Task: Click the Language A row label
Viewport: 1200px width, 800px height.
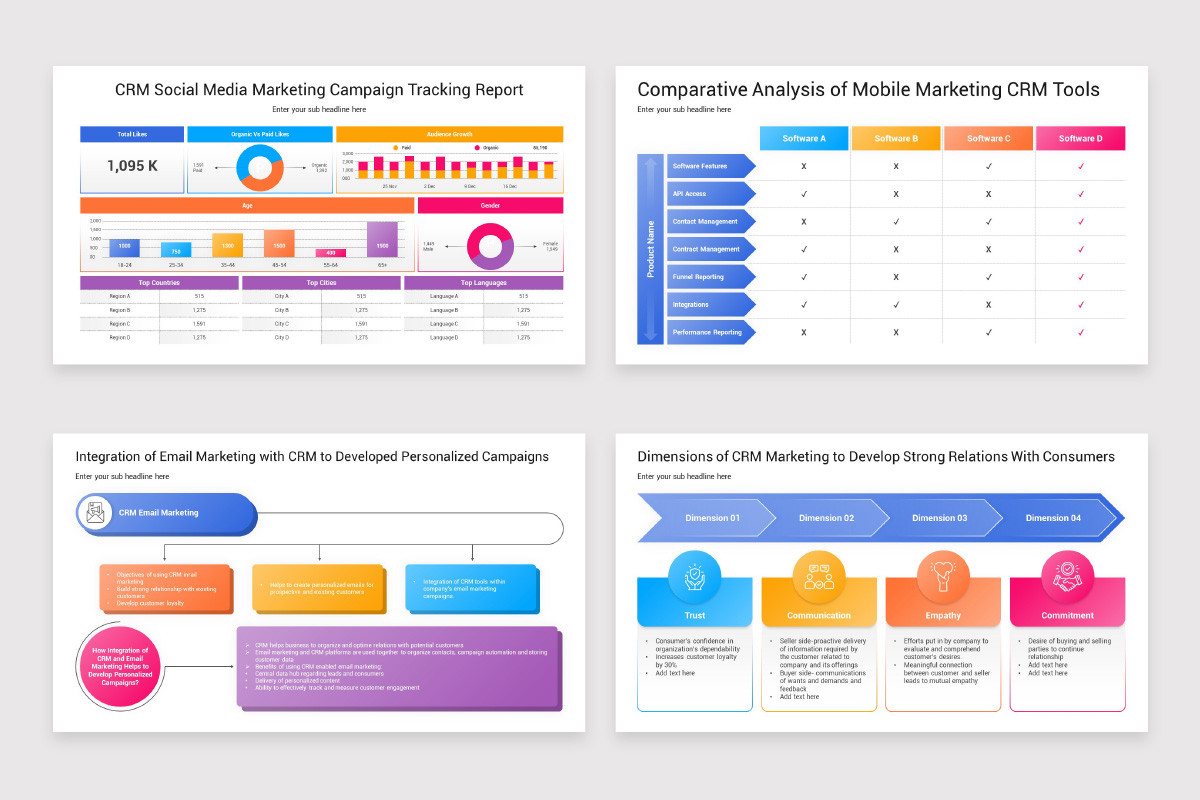Action: coord(444,296)
